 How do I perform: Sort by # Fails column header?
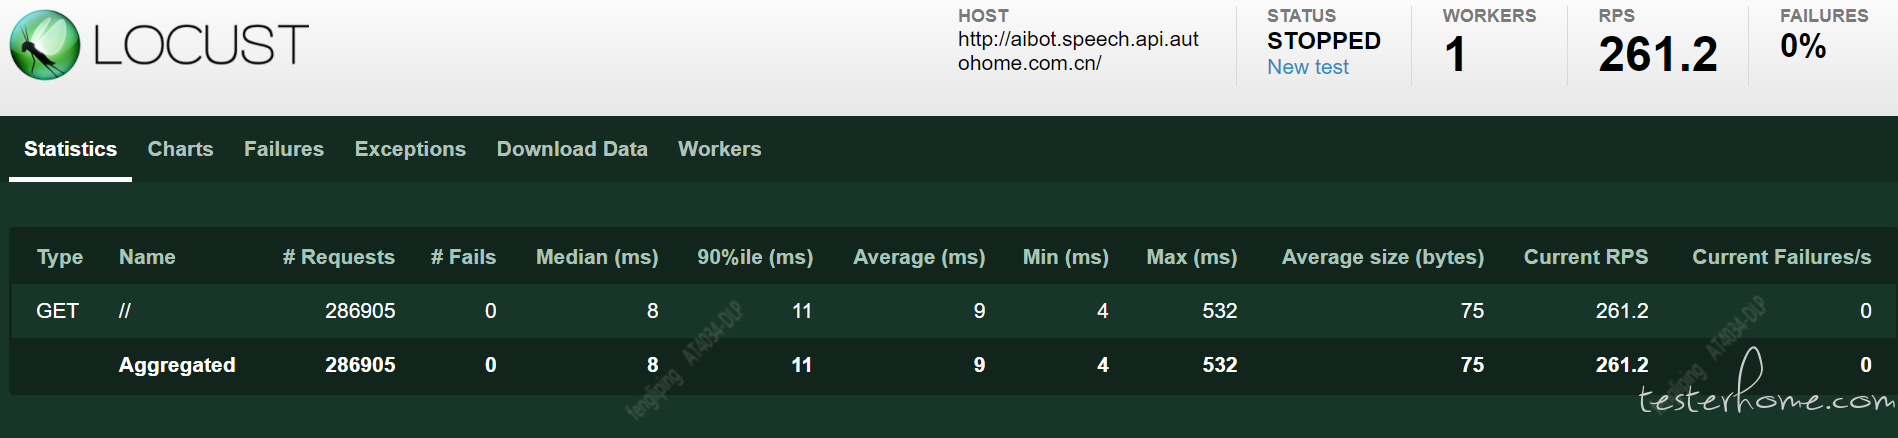pos(463,257)
